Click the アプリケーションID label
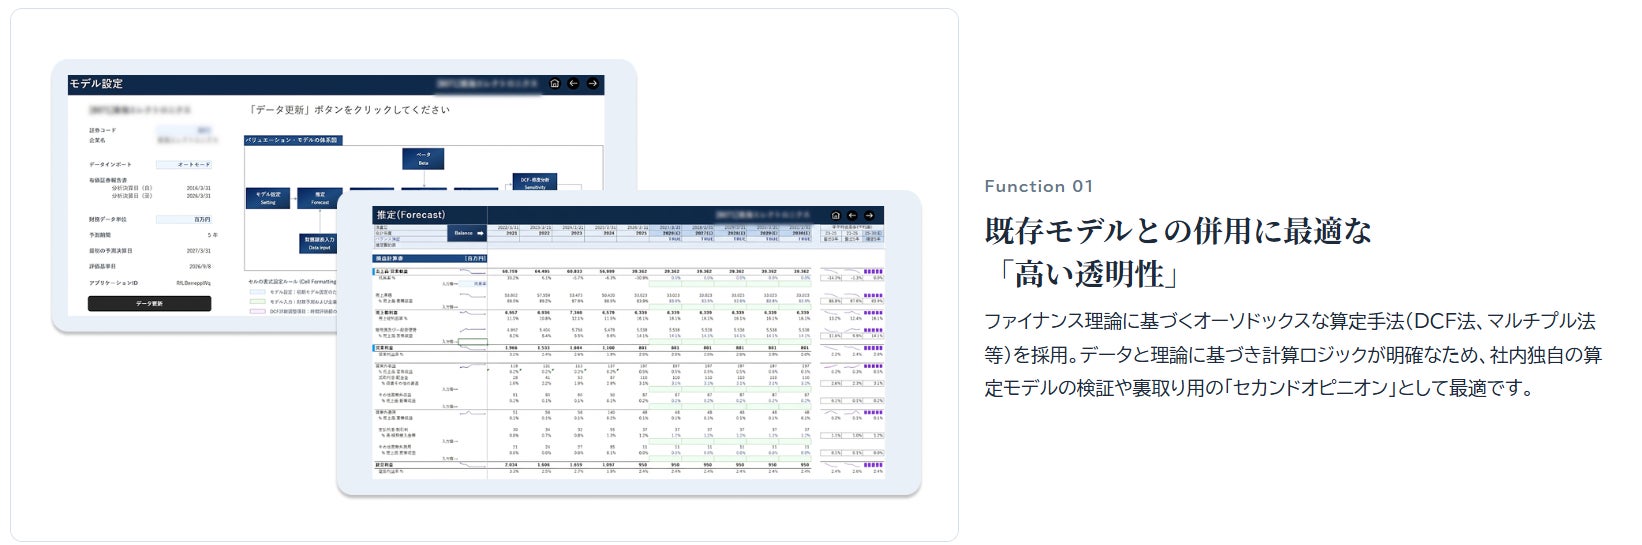The image size is (1642, 545). pos(113,283)
